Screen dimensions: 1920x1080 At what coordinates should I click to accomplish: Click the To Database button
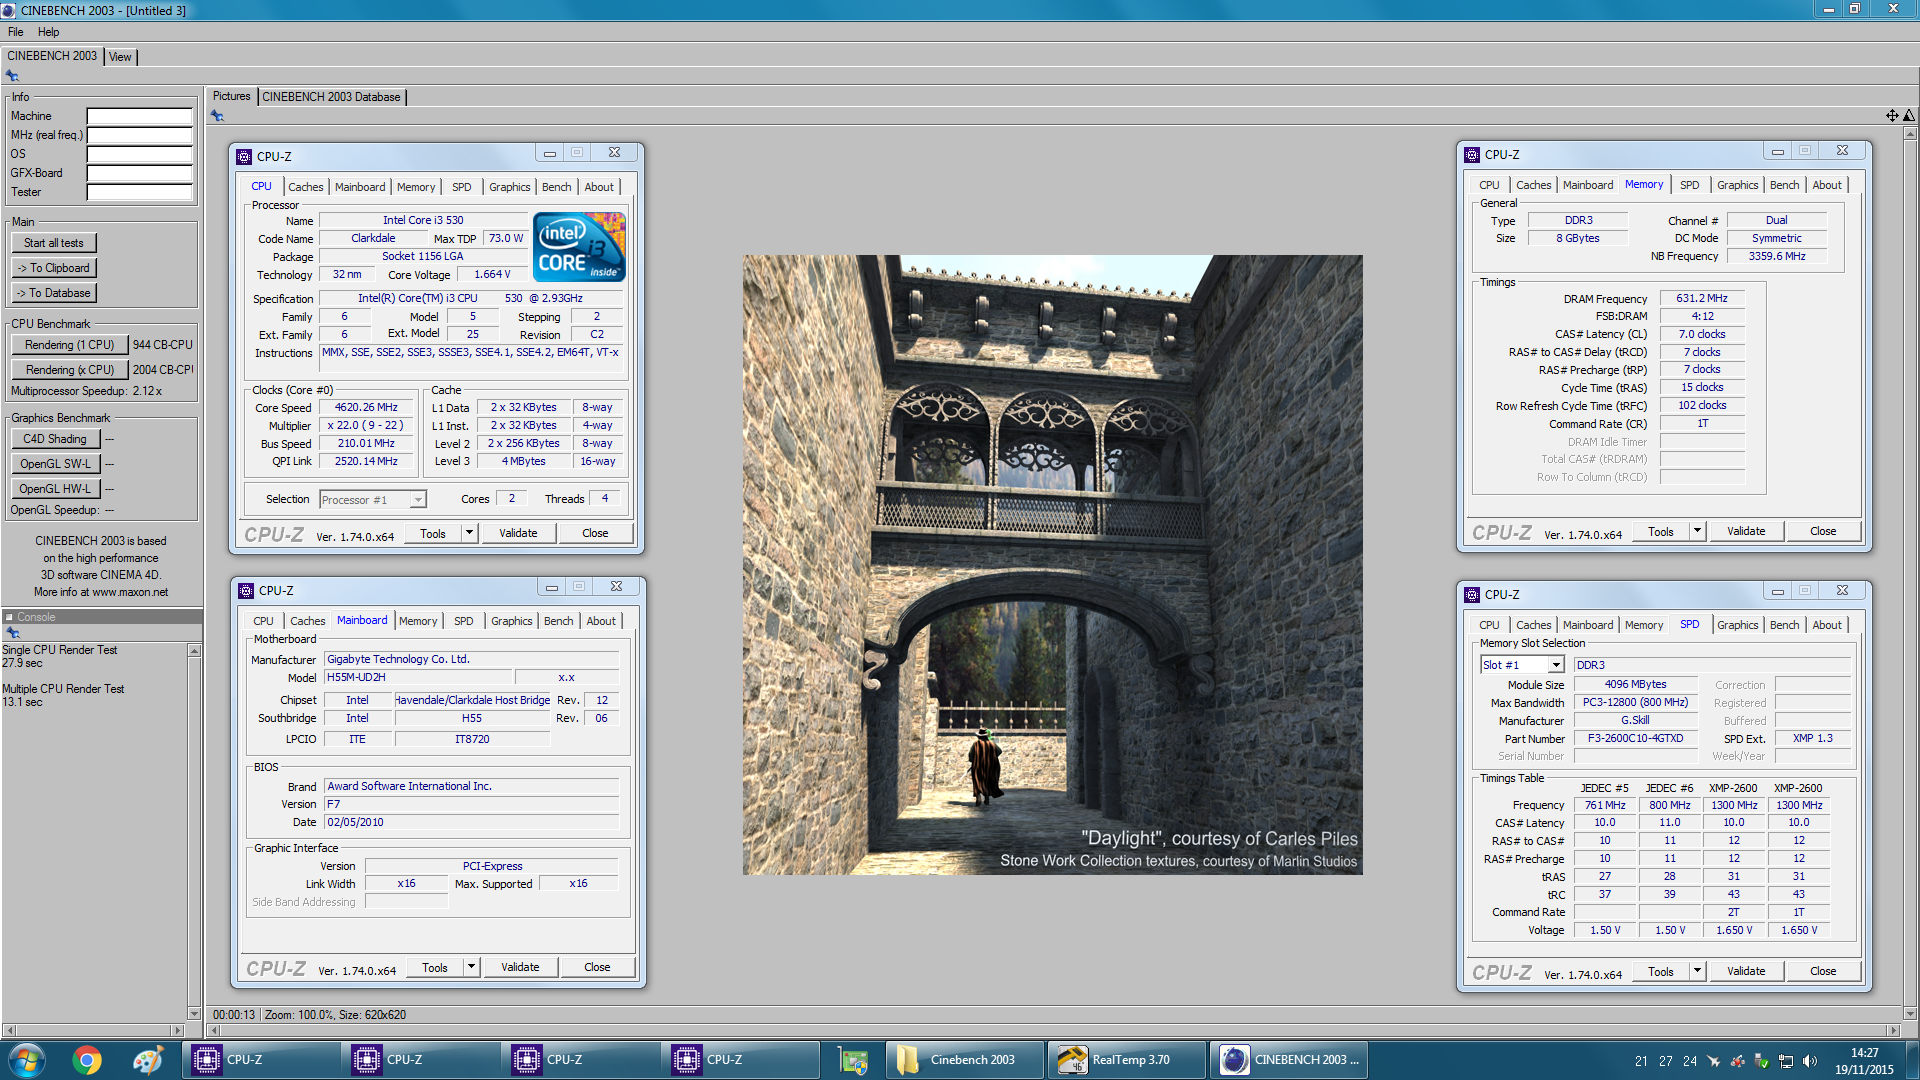(54, 293)
